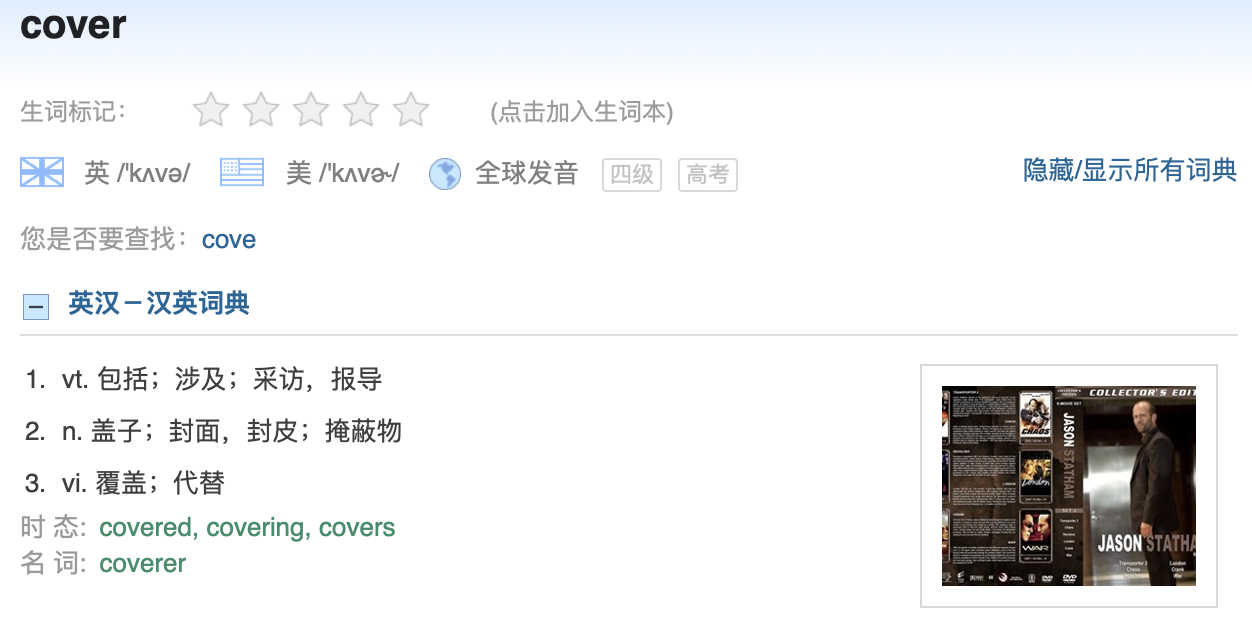Open global pronunciation globe icon
This screenshot has height=622, width=1252.
(445, 174)
